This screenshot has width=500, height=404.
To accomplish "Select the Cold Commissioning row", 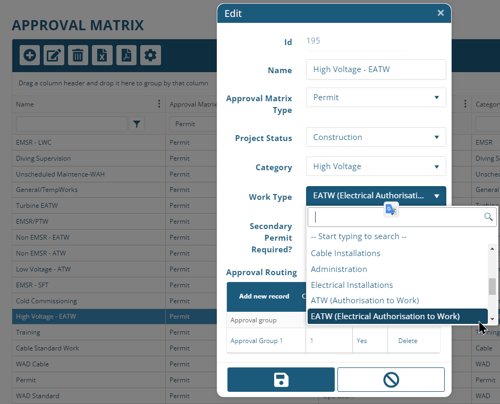I will (x=114, y=301).
